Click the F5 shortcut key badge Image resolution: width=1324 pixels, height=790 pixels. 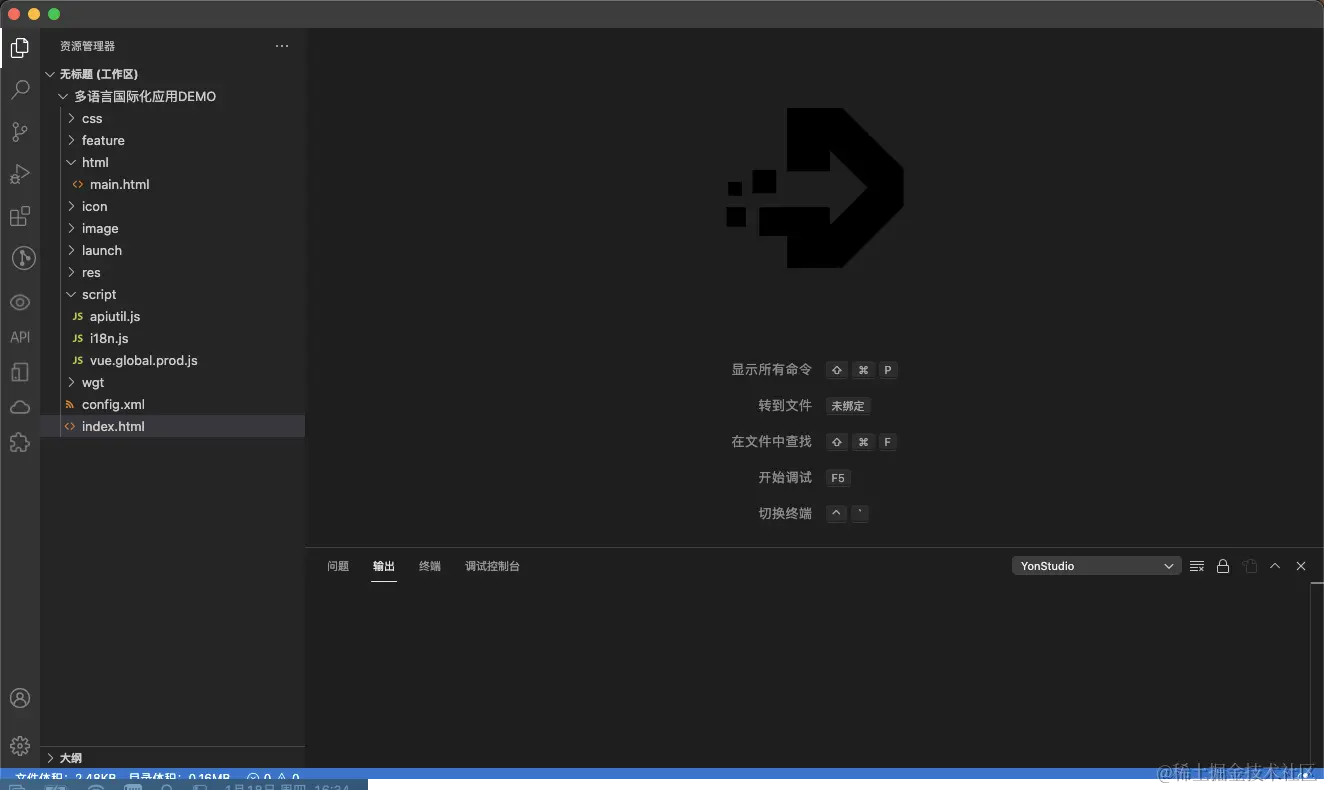tap(838, 478)
